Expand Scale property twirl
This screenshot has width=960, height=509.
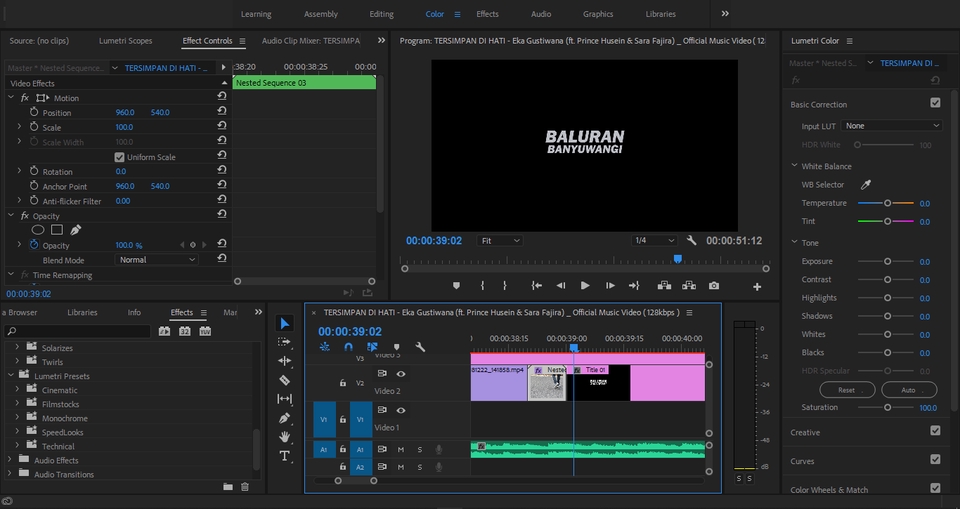[x=19, y=127]
